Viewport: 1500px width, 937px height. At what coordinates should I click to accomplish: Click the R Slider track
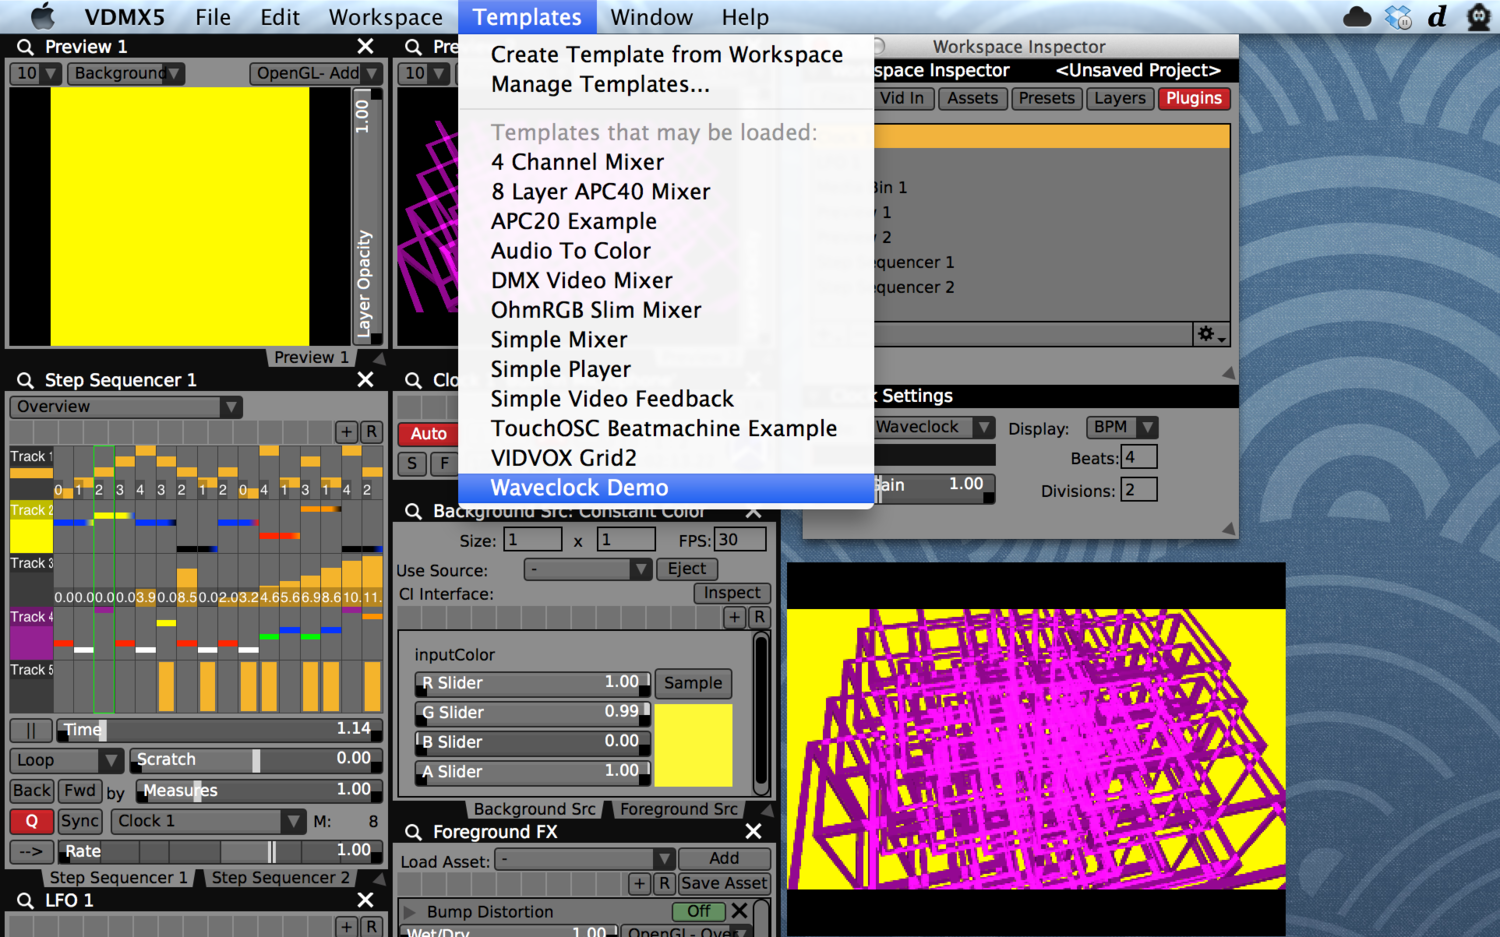tap(533, 683)
